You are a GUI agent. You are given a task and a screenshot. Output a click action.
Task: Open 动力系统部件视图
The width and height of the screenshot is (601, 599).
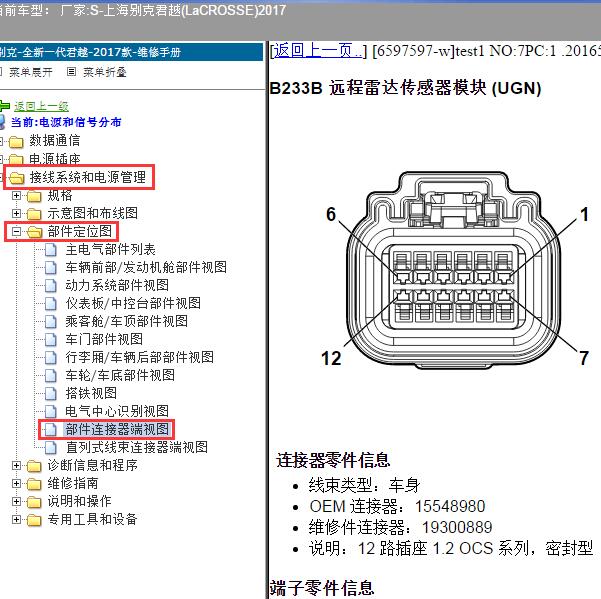tap(117, 285)
